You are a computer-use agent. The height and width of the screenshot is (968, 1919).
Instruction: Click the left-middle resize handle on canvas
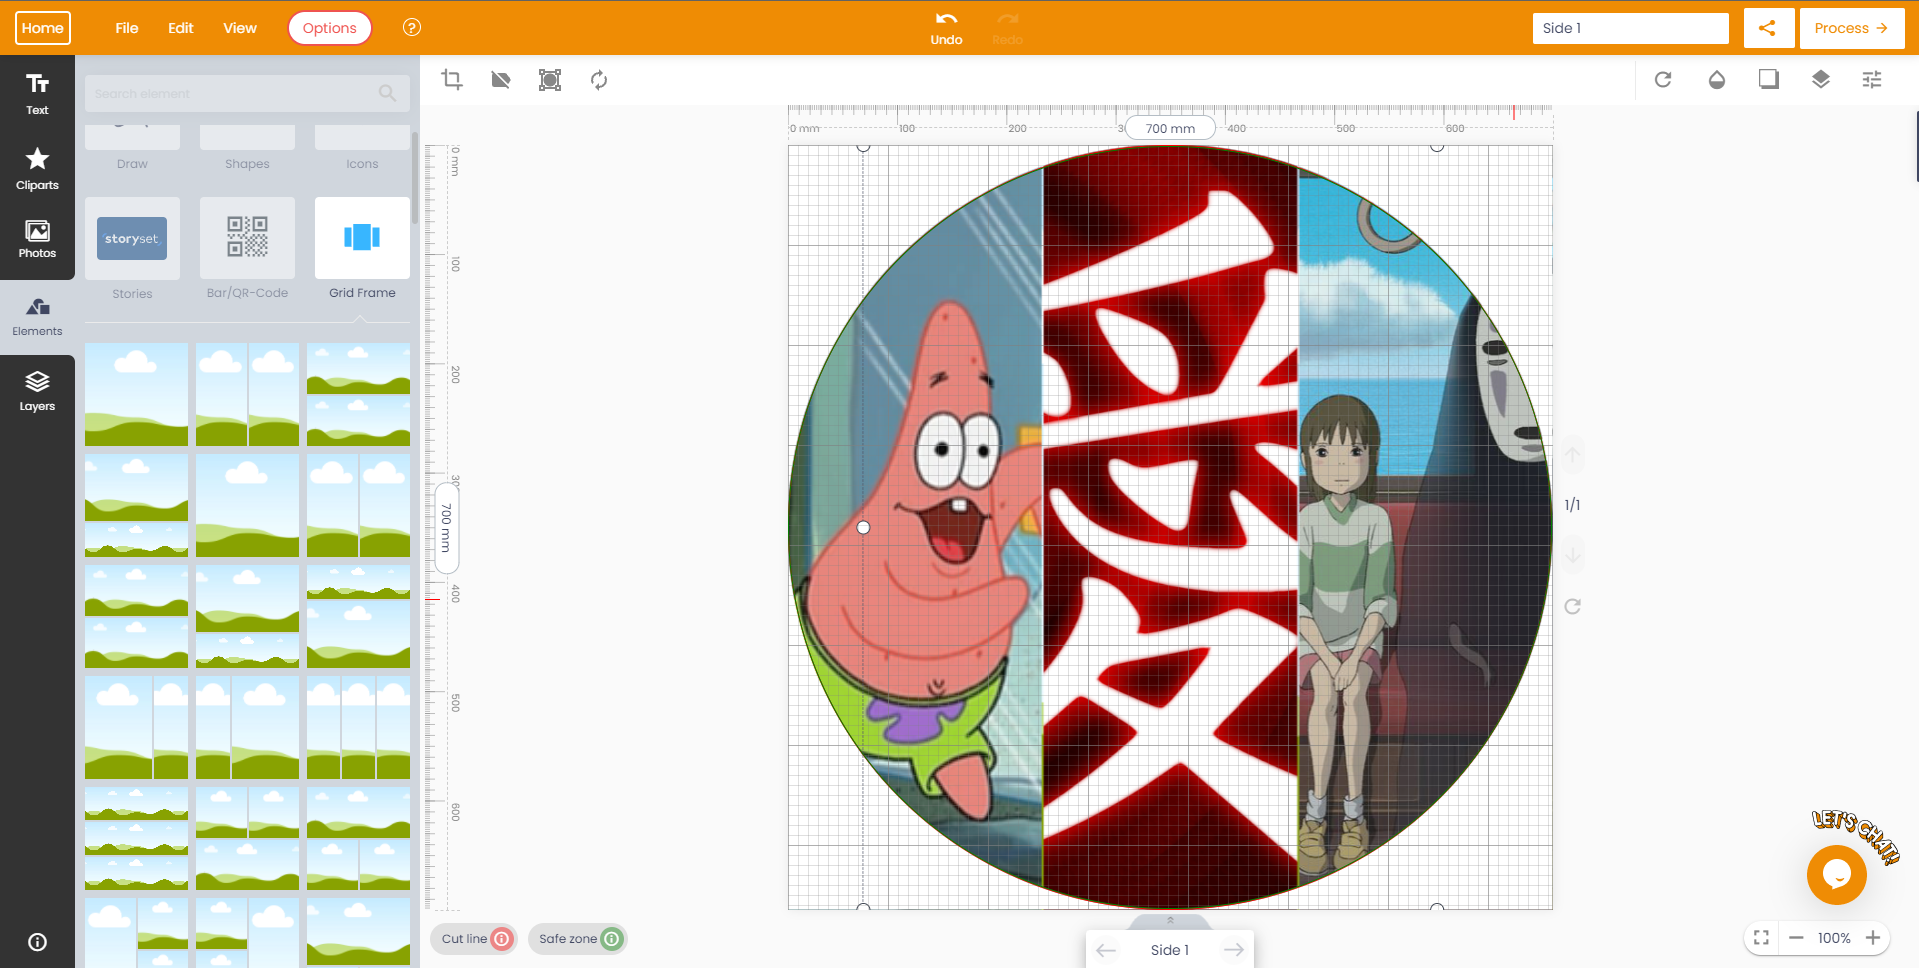tap(864, 528)
